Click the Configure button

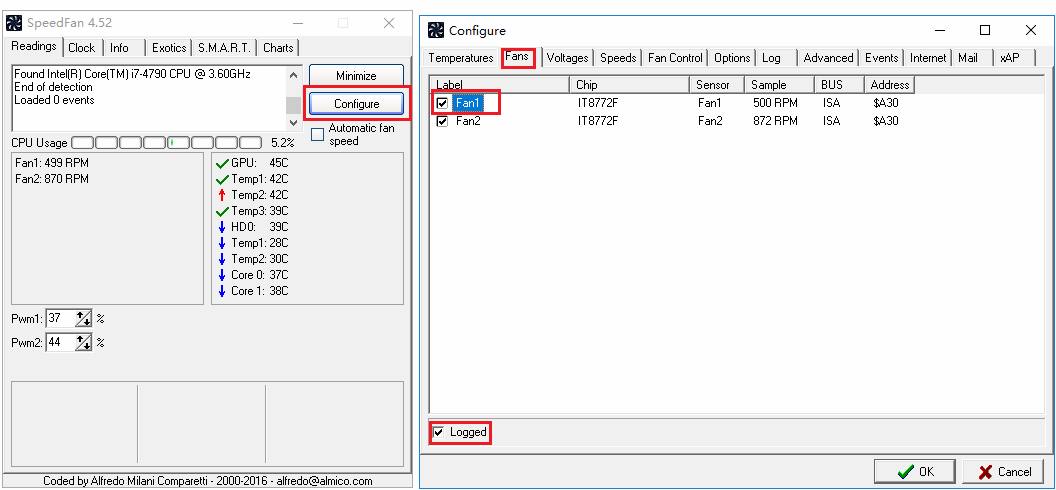coord(356,104)
